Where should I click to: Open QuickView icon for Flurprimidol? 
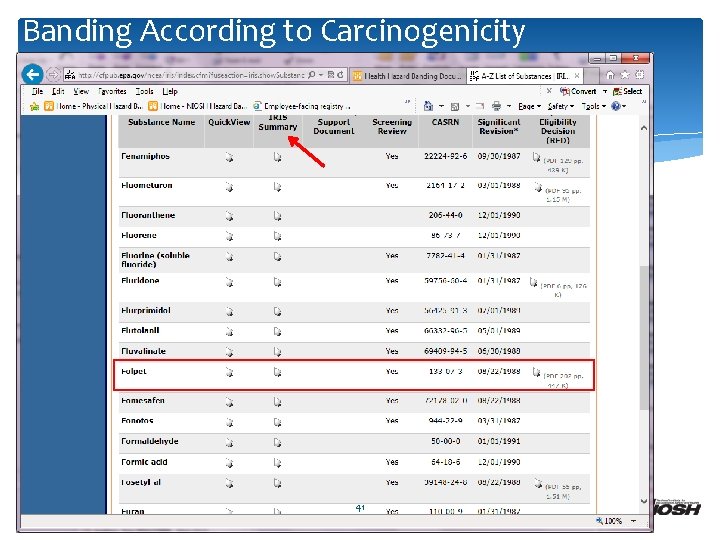229,312
